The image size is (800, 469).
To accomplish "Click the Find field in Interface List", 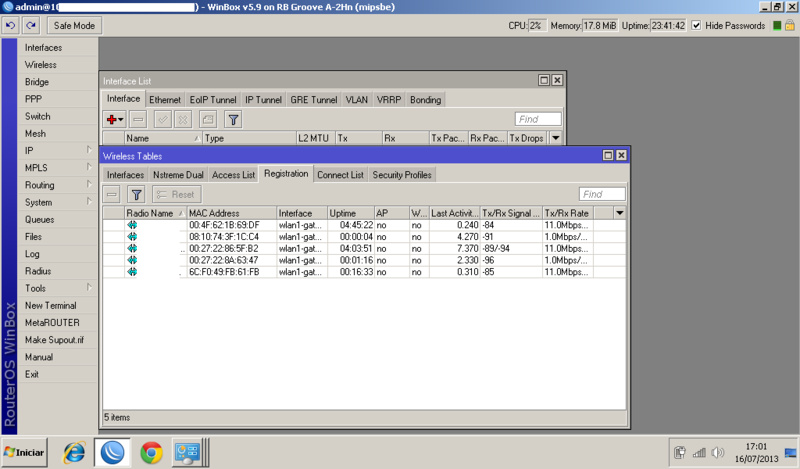I will coord(538,119).
